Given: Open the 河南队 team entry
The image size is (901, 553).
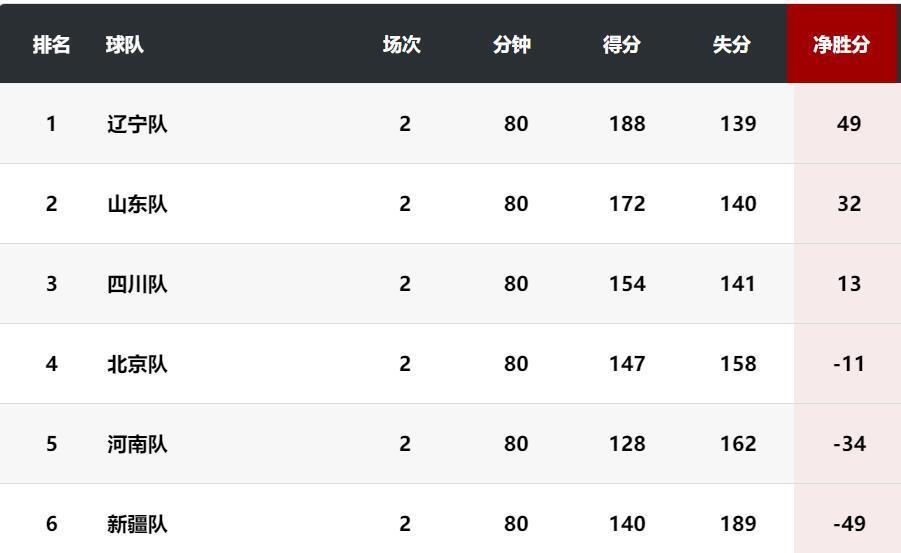Looking at the screenshot, I should coord(137,444).
